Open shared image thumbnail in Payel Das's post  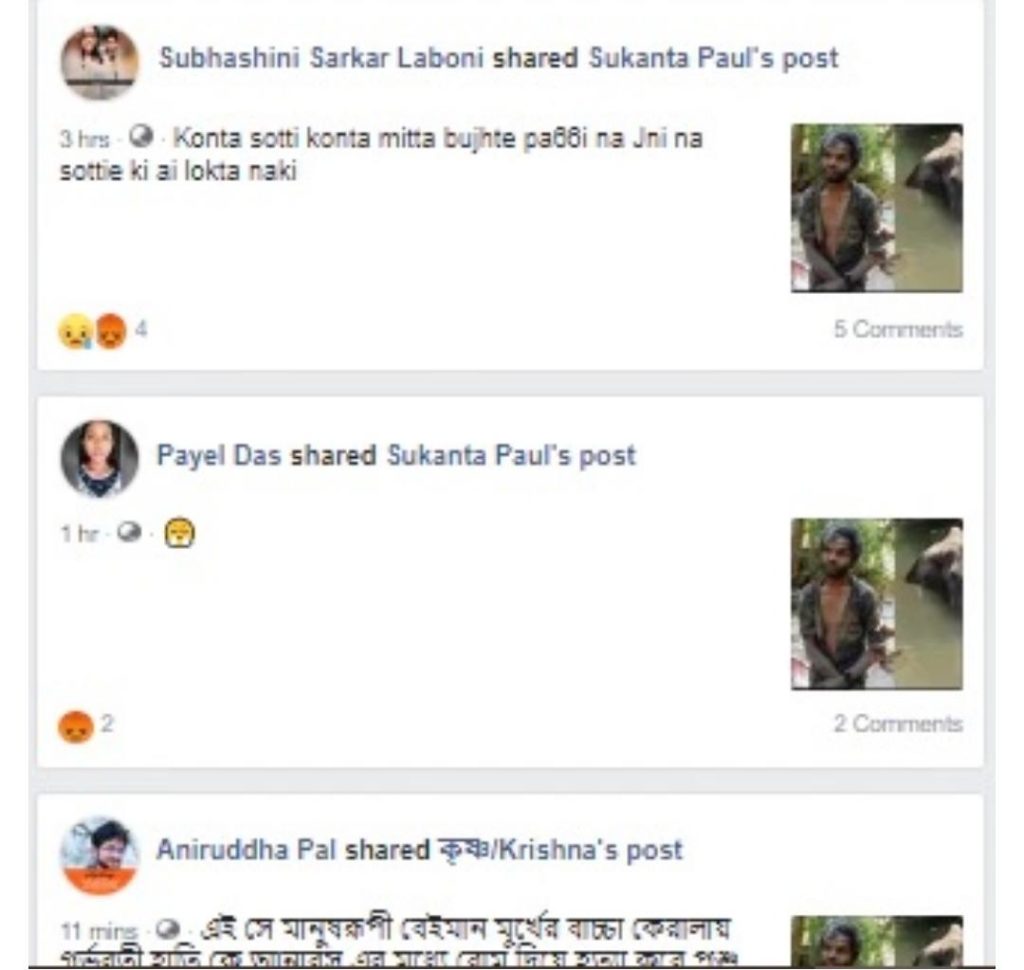pos(876,604)
